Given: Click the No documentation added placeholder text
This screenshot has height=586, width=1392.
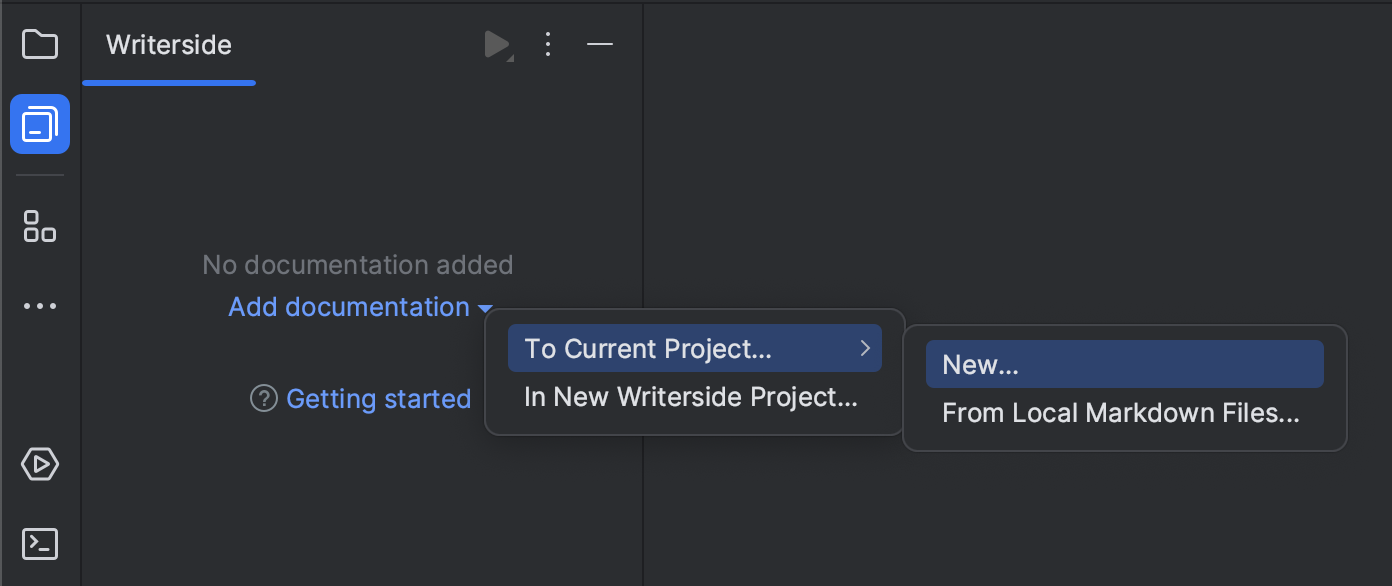Looking at the screenshot, I should point(357,264).
